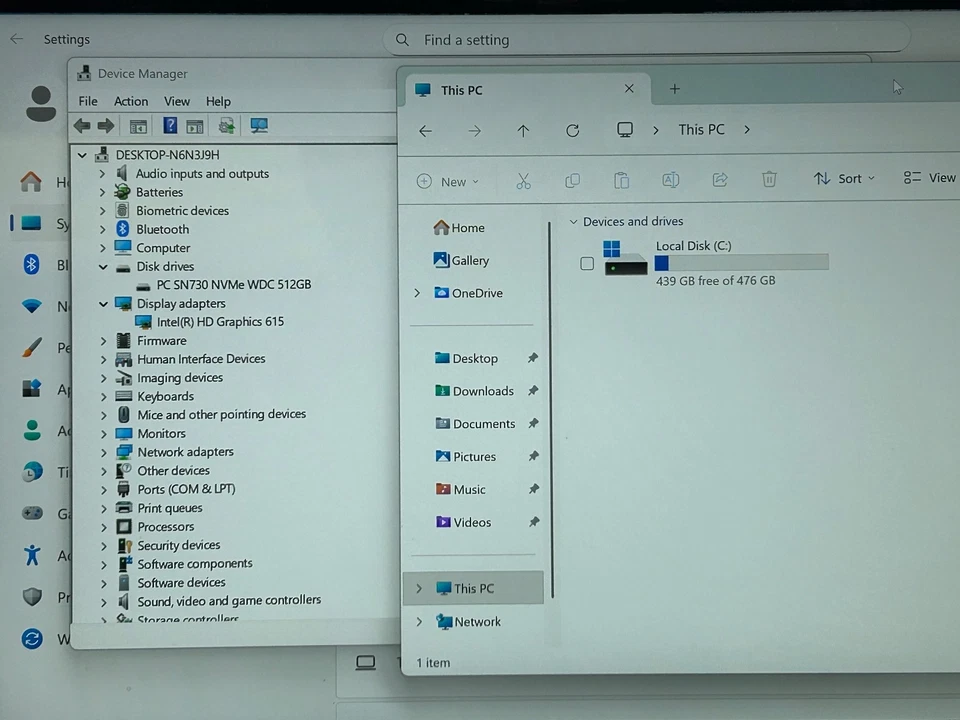The image size is (960, 720).
Task: Close the This PC tab
Action: point(629,89)
